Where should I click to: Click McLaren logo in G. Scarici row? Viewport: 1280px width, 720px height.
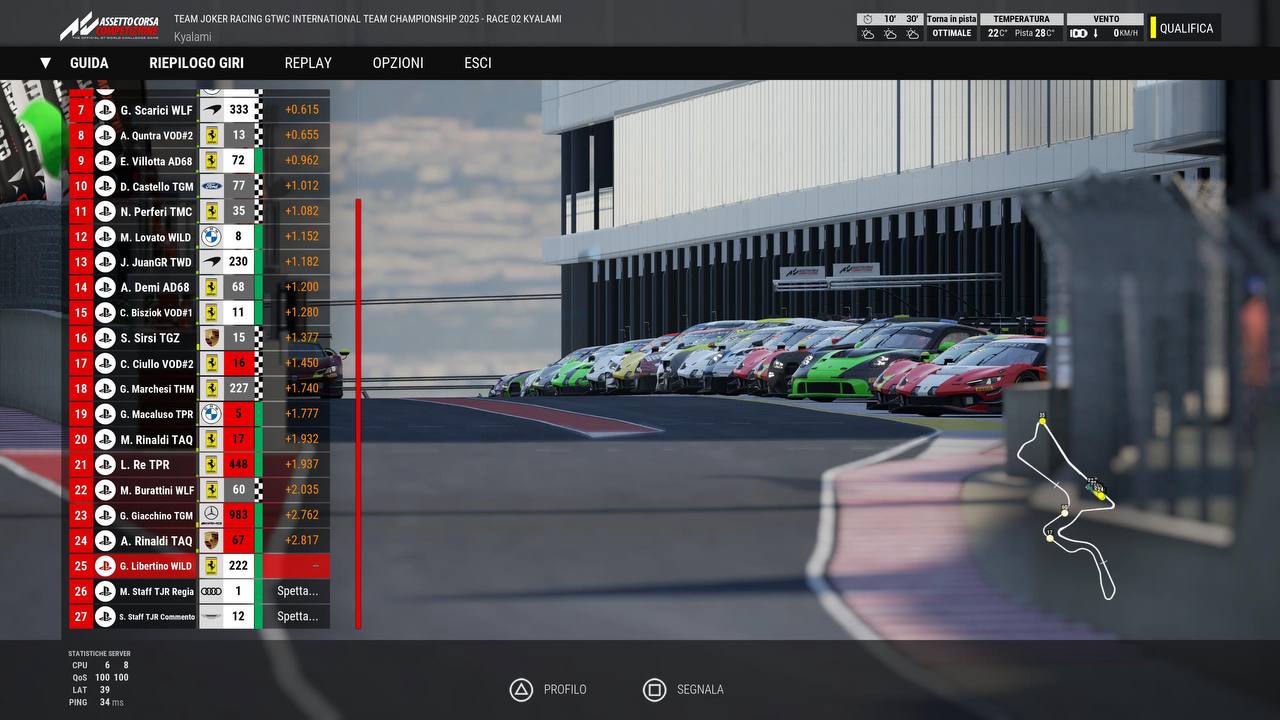coord(211,110)
